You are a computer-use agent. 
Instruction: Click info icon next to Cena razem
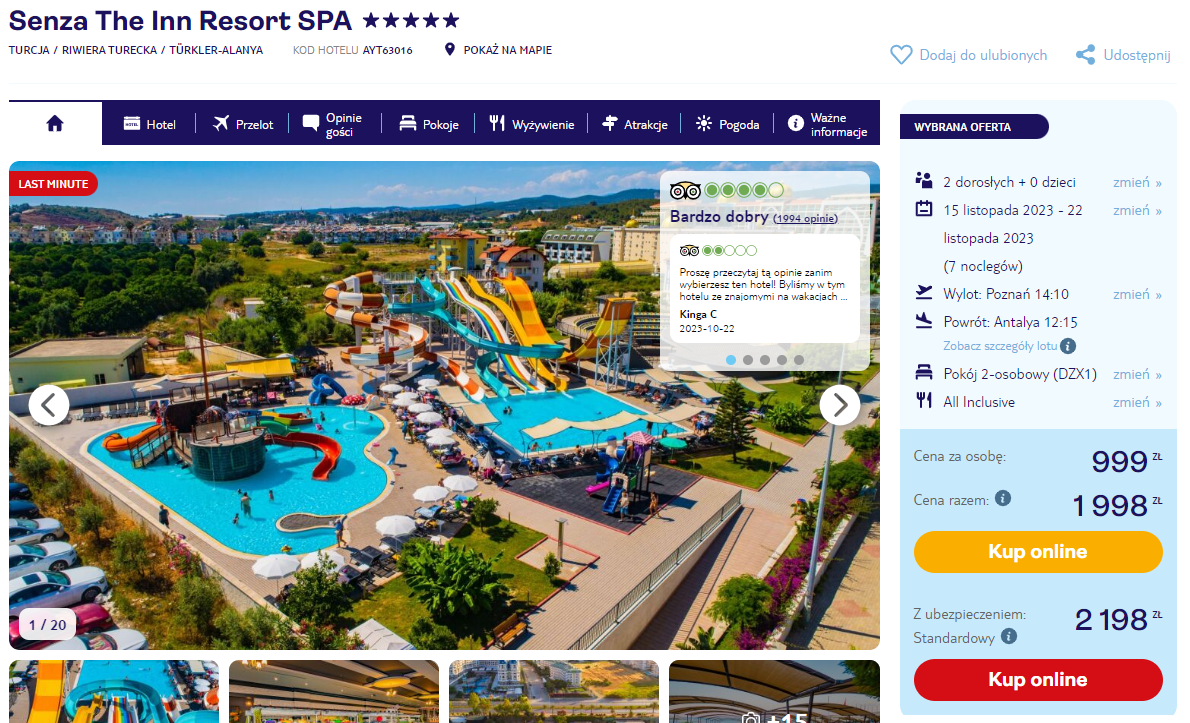(x=1003, y=498)
